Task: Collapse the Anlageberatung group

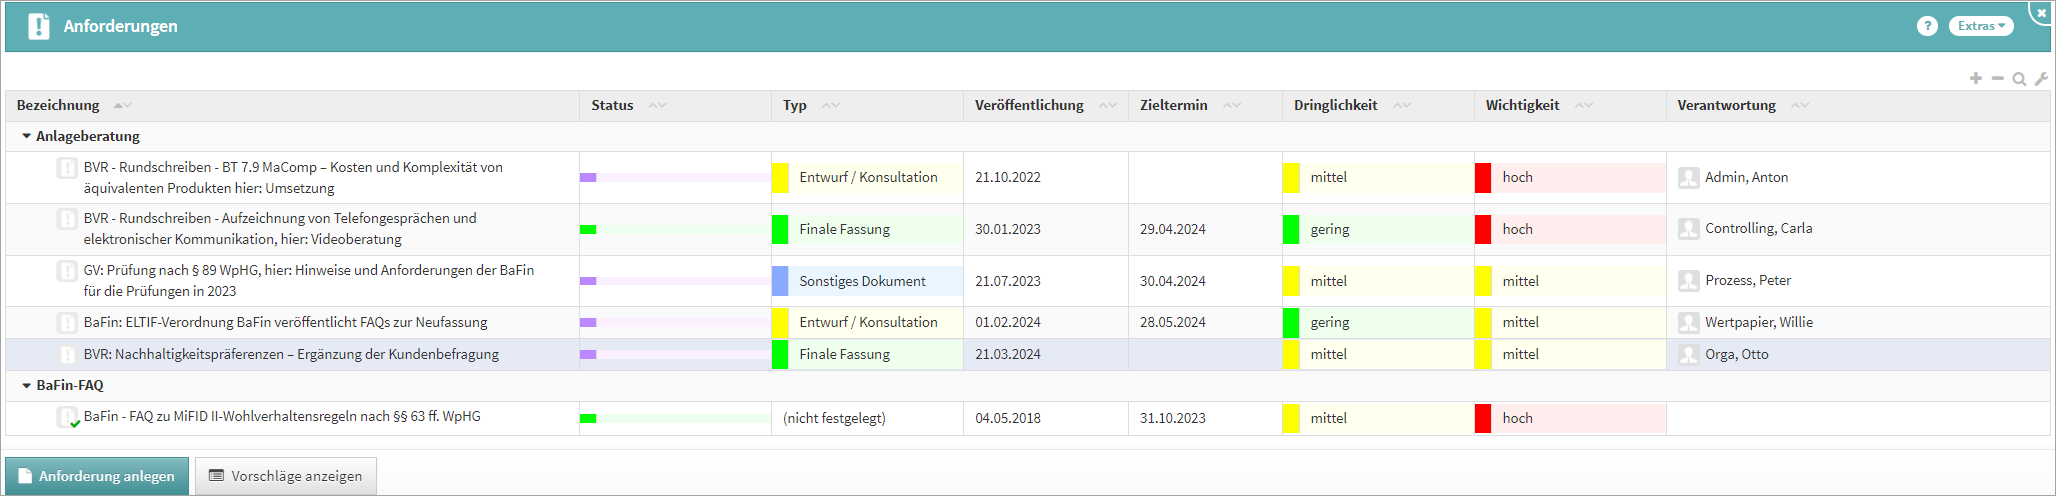Action: [26, 136]
